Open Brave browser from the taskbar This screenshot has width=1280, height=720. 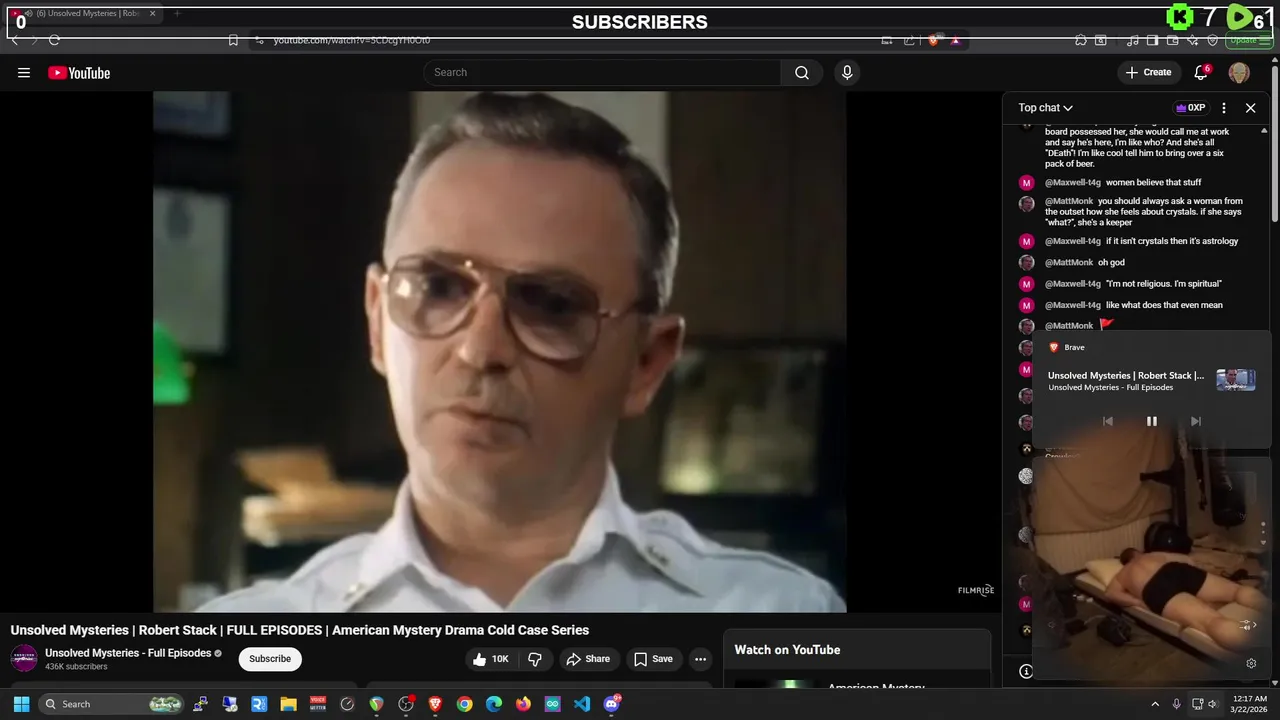tap(435, 704)
